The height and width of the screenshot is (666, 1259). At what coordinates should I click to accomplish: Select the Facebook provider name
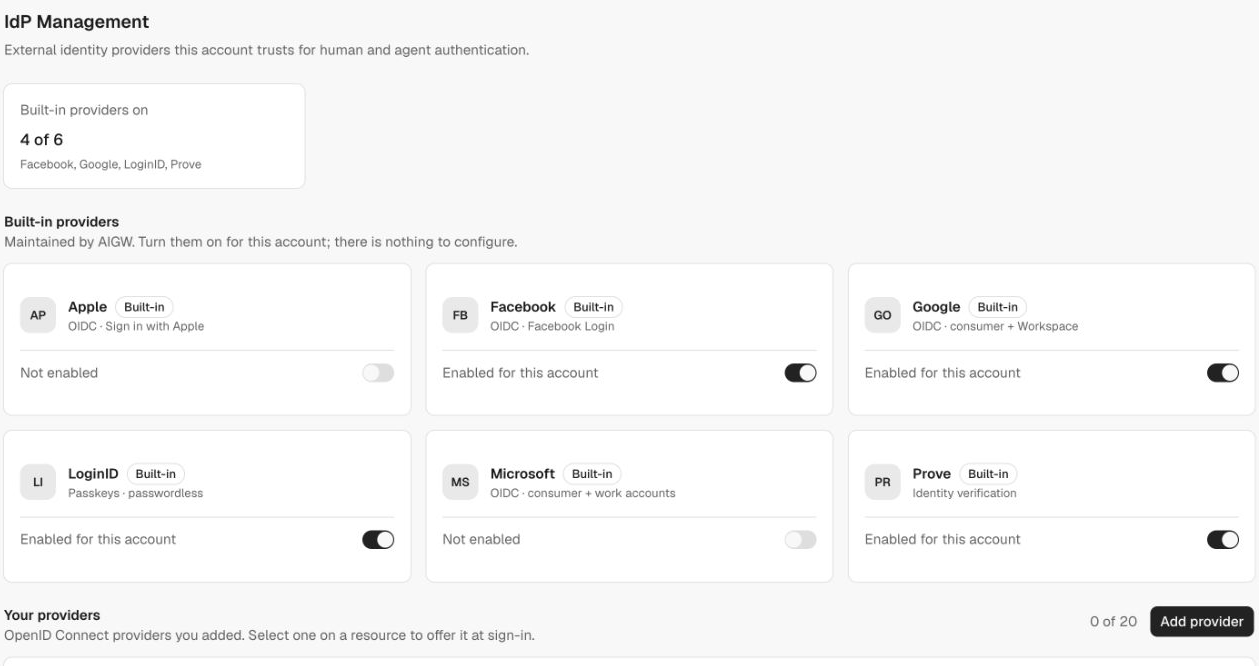point(522,307)
